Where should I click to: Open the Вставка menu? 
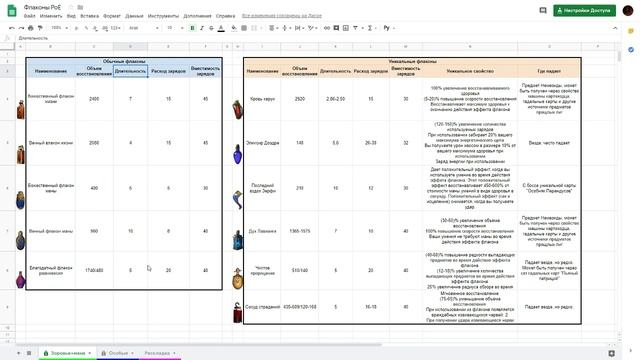pos(89,16)
